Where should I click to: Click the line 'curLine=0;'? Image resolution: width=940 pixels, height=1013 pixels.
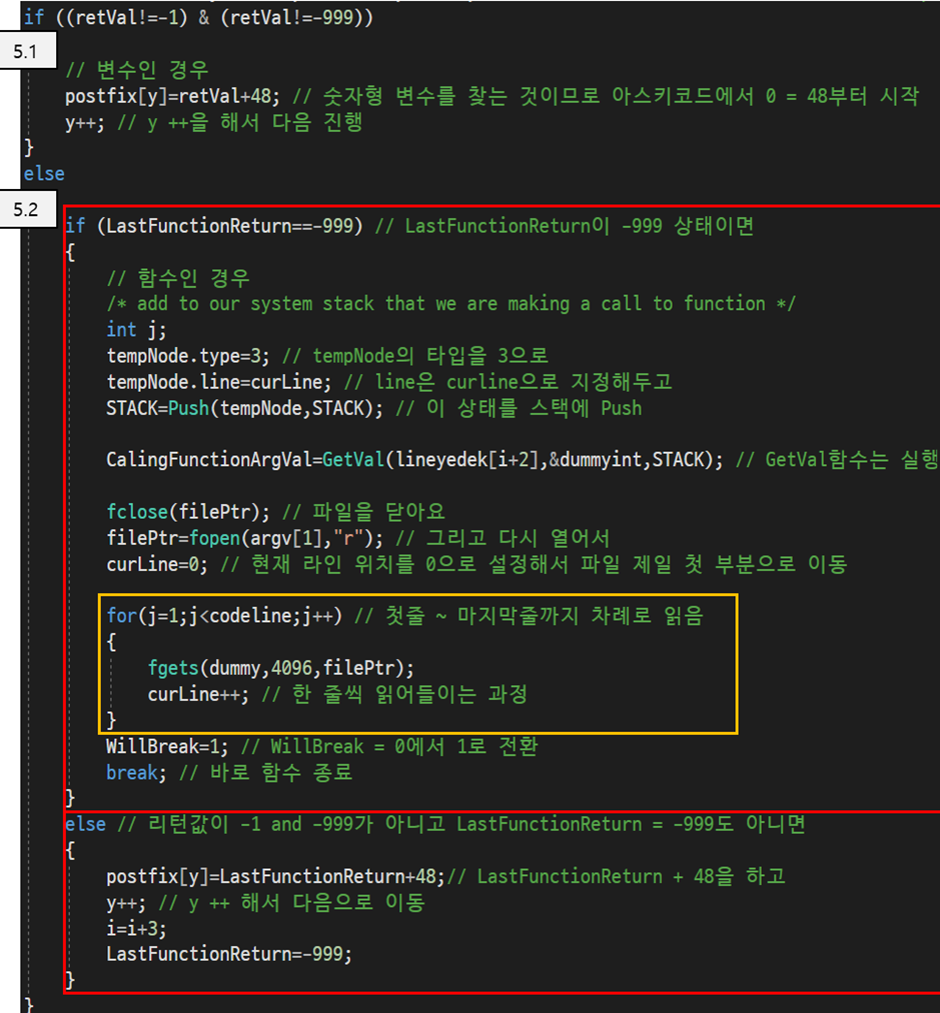pyautogui.click(x=156, y=564)
